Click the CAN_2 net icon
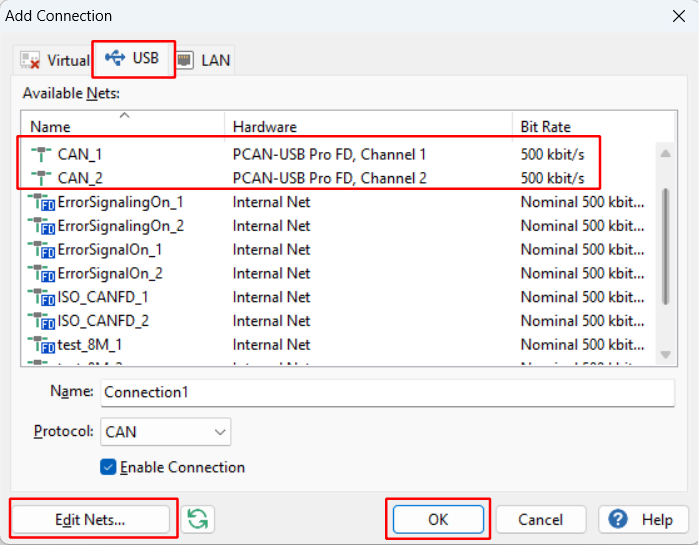Screen dimensions: 699x545 tap(42, 178)
